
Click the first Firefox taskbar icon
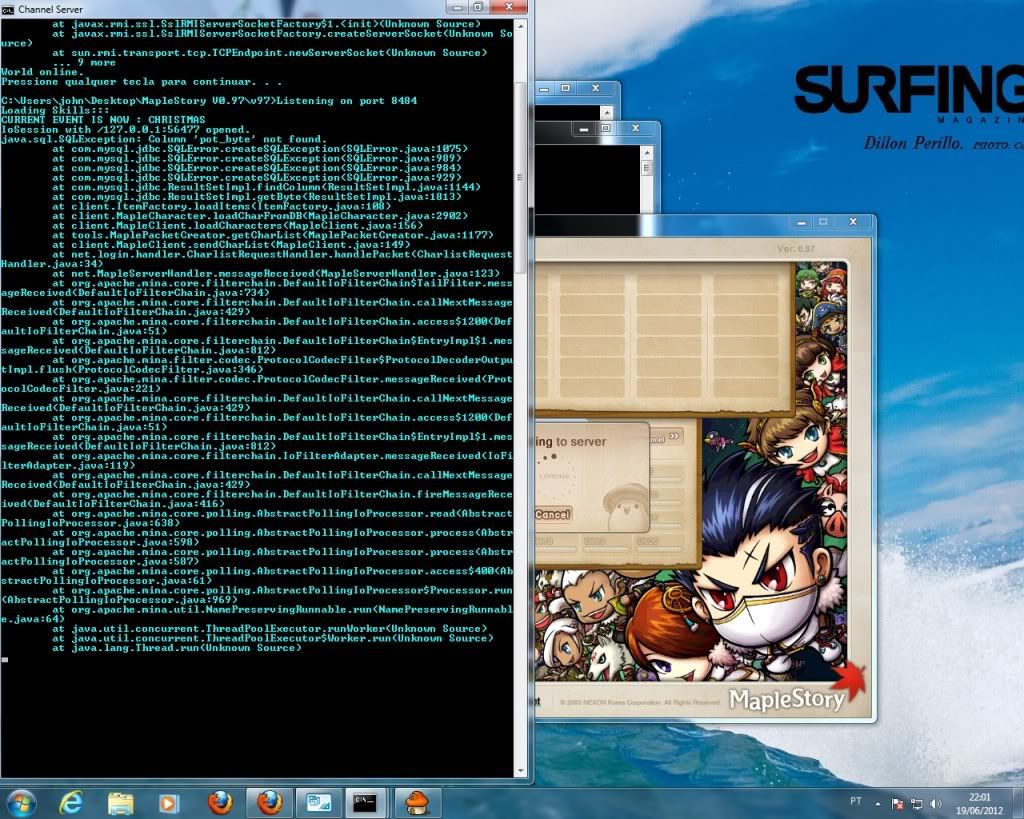point(220,802)
